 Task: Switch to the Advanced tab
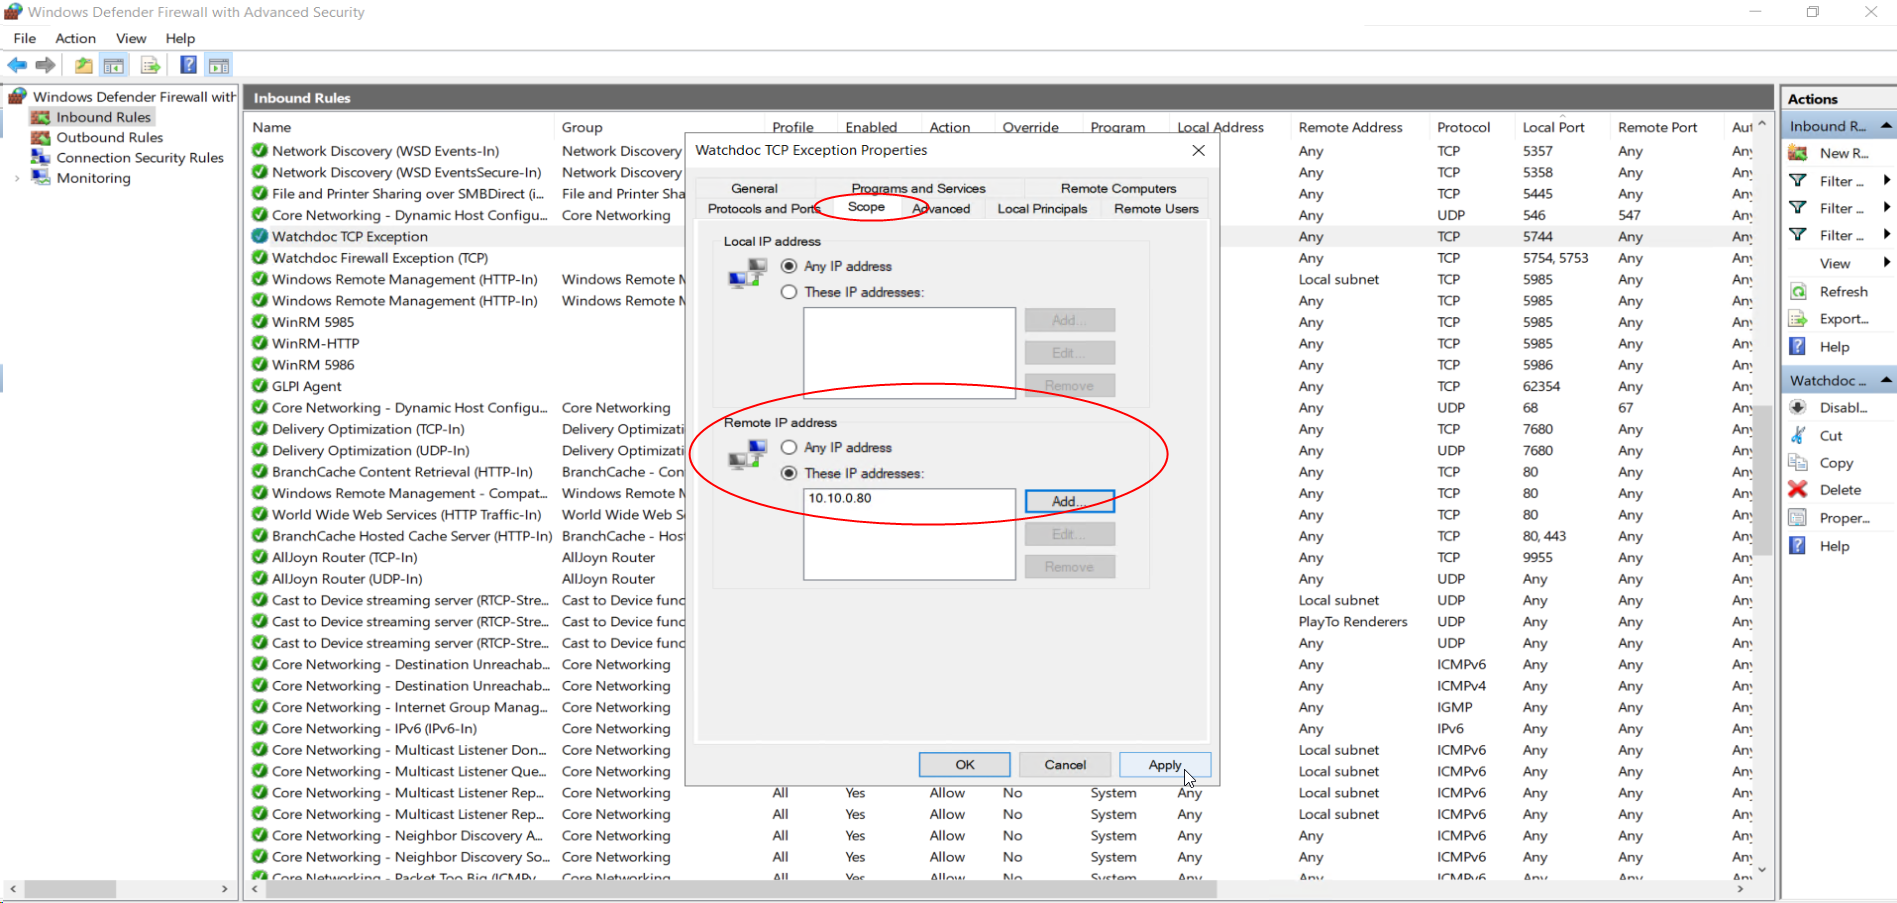point(942,209)
